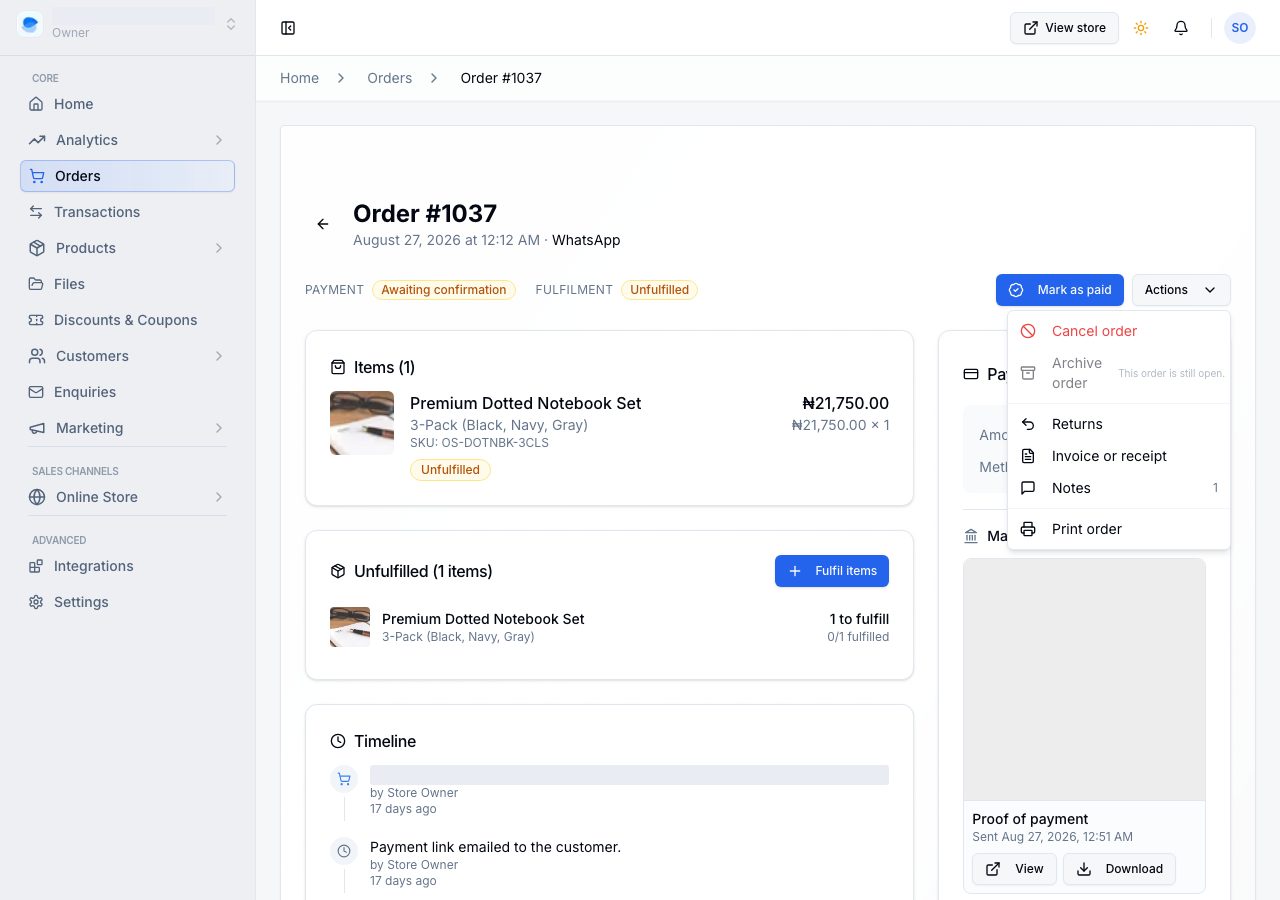This screenshot has width=1280, height=900.
Task: Click the Marketing megaphone icon
Action: pos(37,428)
